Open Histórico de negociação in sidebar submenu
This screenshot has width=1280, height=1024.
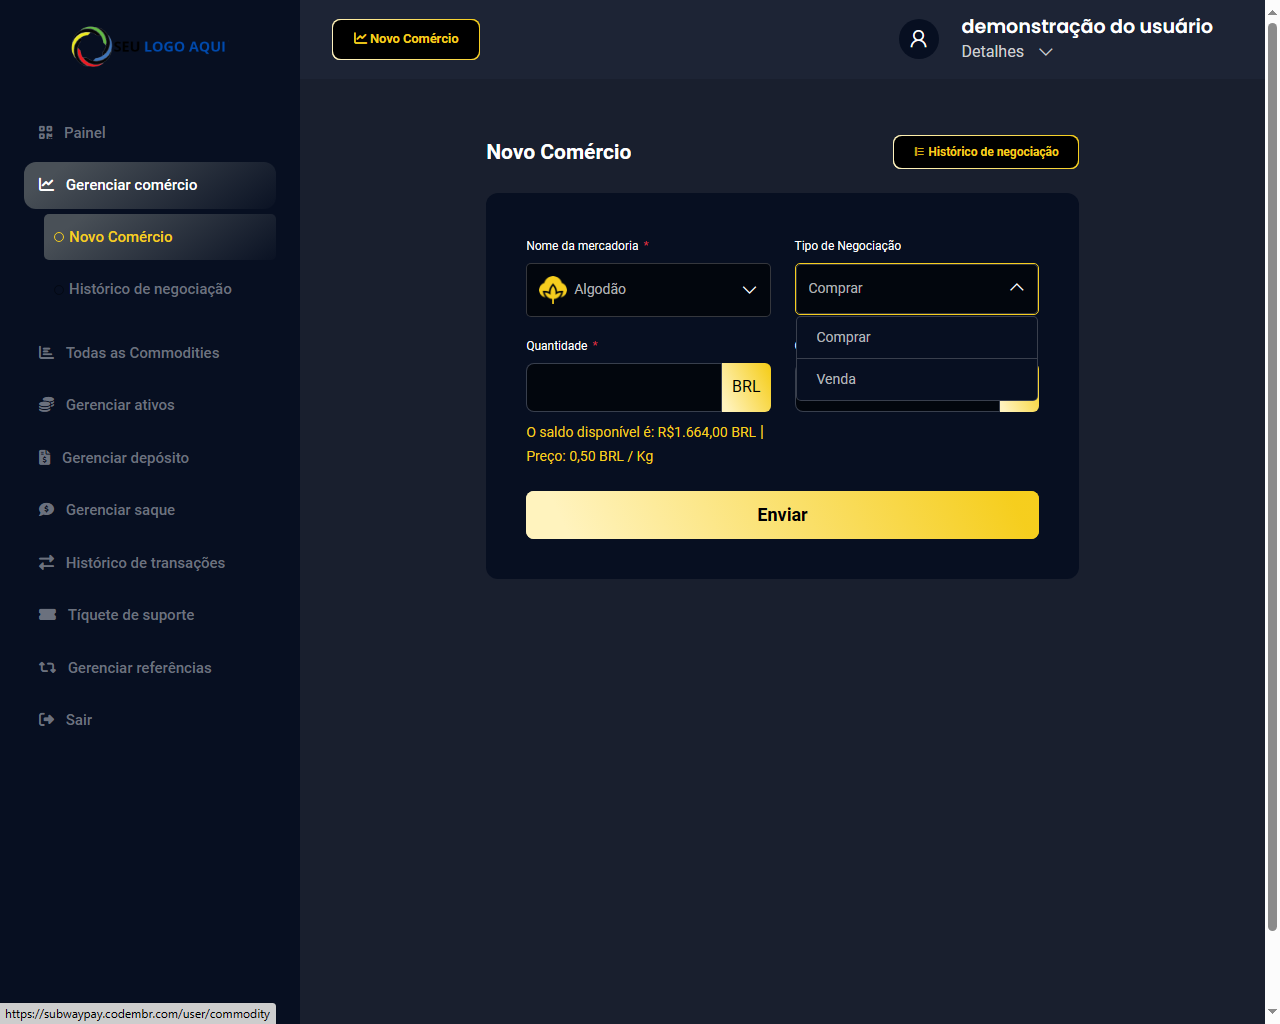150,289
